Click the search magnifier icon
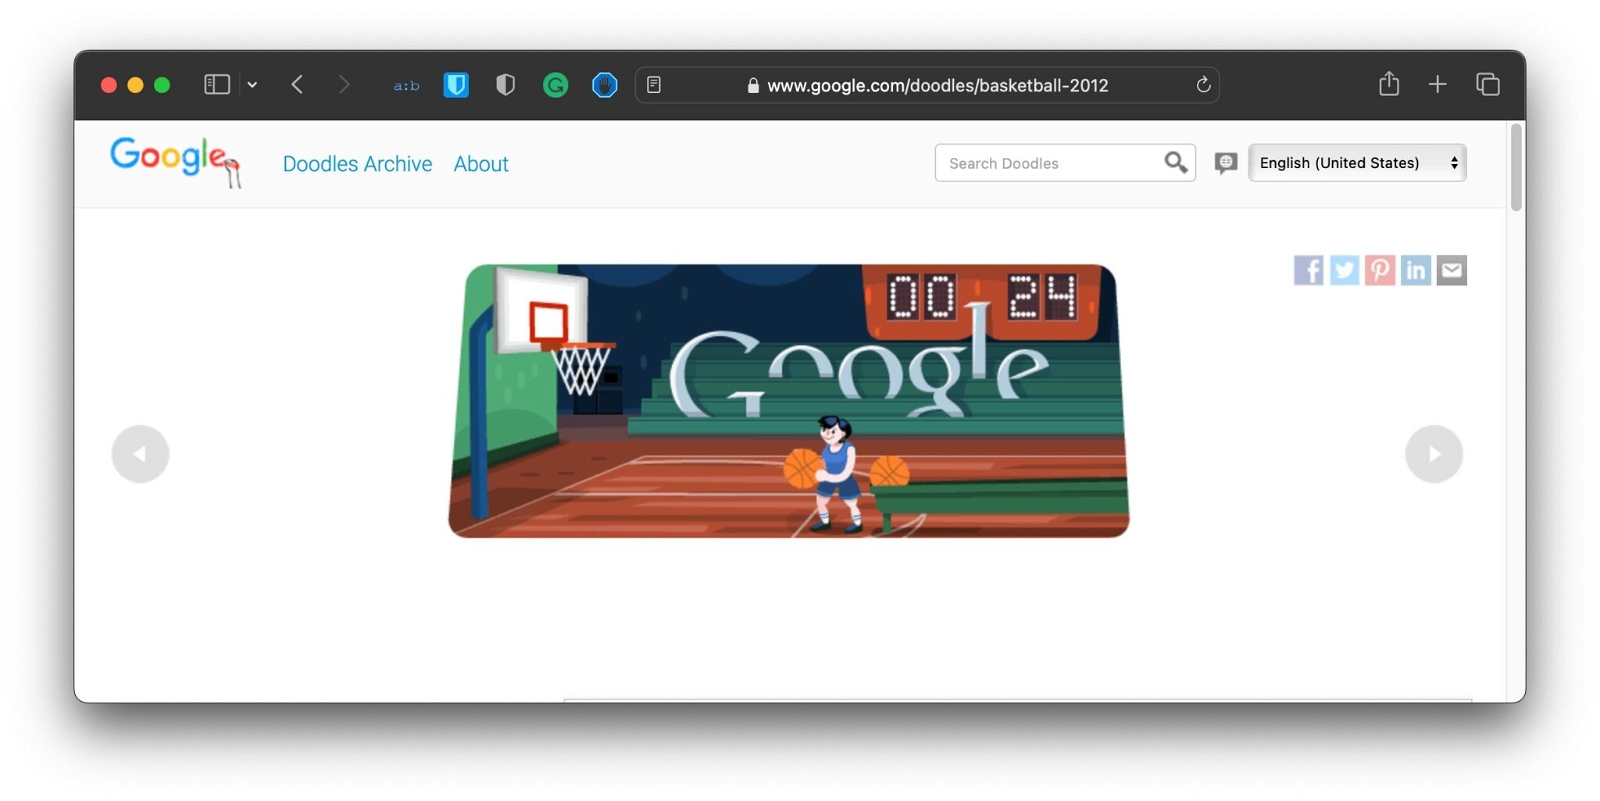This screenshot has width=1600, height=801. (1175, 162)
